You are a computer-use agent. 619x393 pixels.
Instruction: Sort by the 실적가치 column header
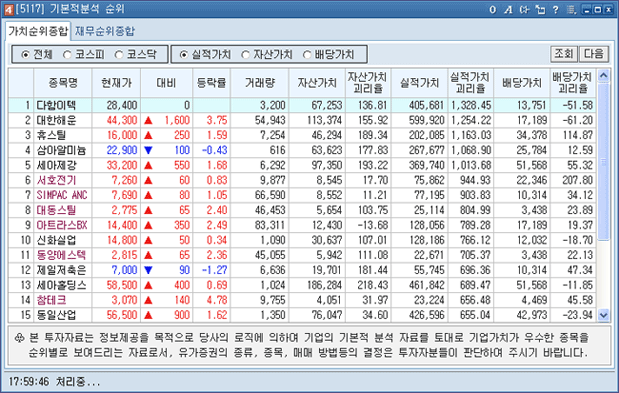[x=419, y=83]
